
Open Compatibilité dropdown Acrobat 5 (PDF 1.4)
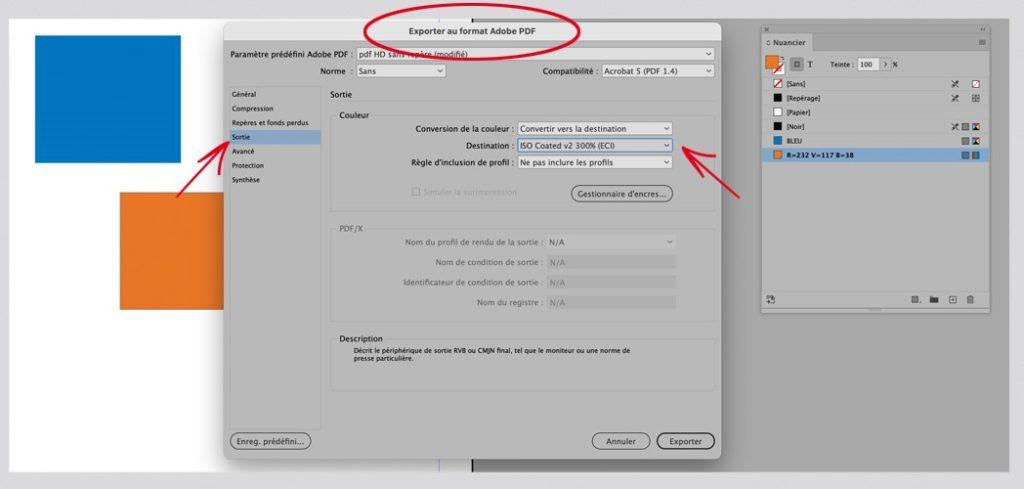(x=658, y=71)
